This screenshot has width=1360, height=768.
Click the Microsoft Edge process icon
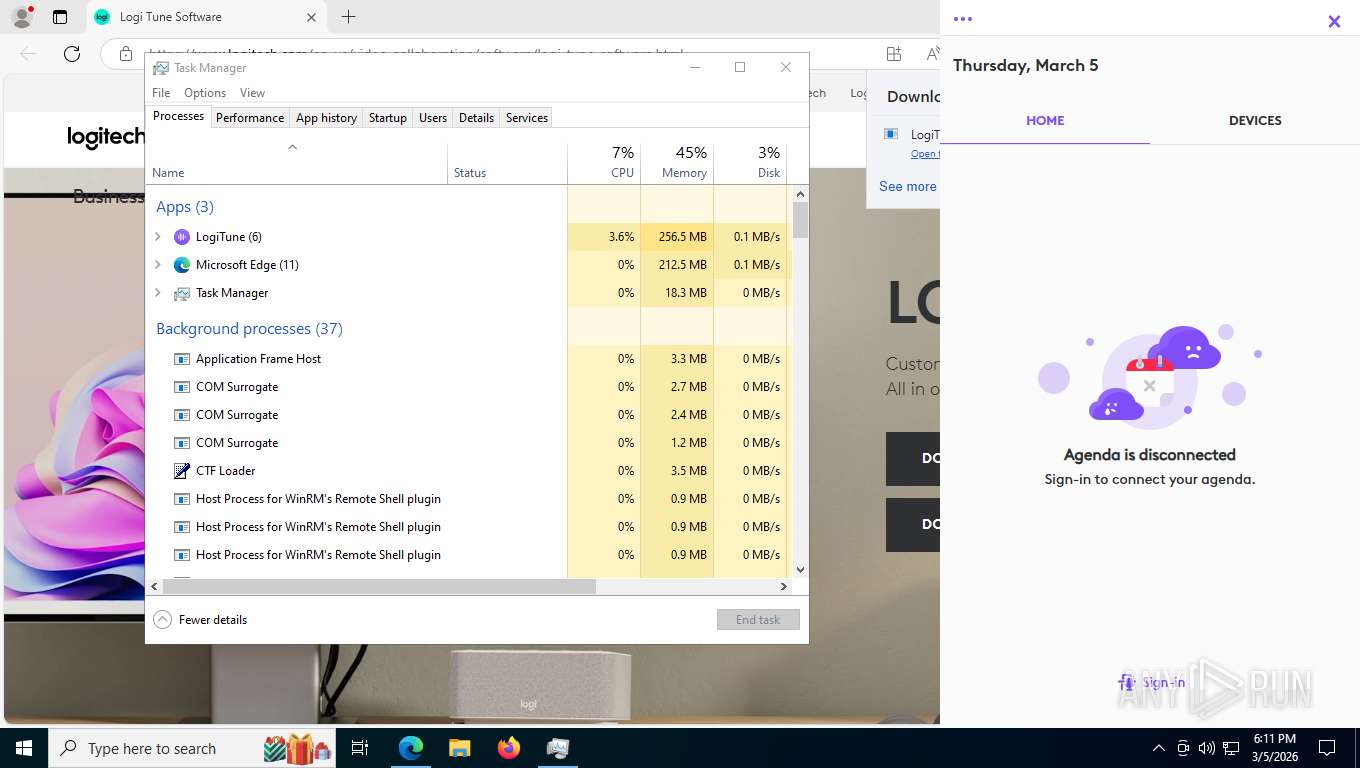tap(181, 265)
